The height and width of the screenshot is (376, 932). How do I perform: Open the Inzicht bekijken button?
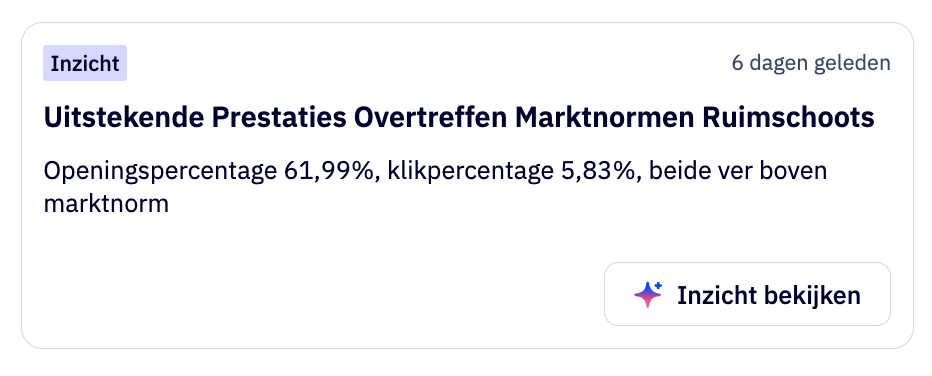[747, 294]
